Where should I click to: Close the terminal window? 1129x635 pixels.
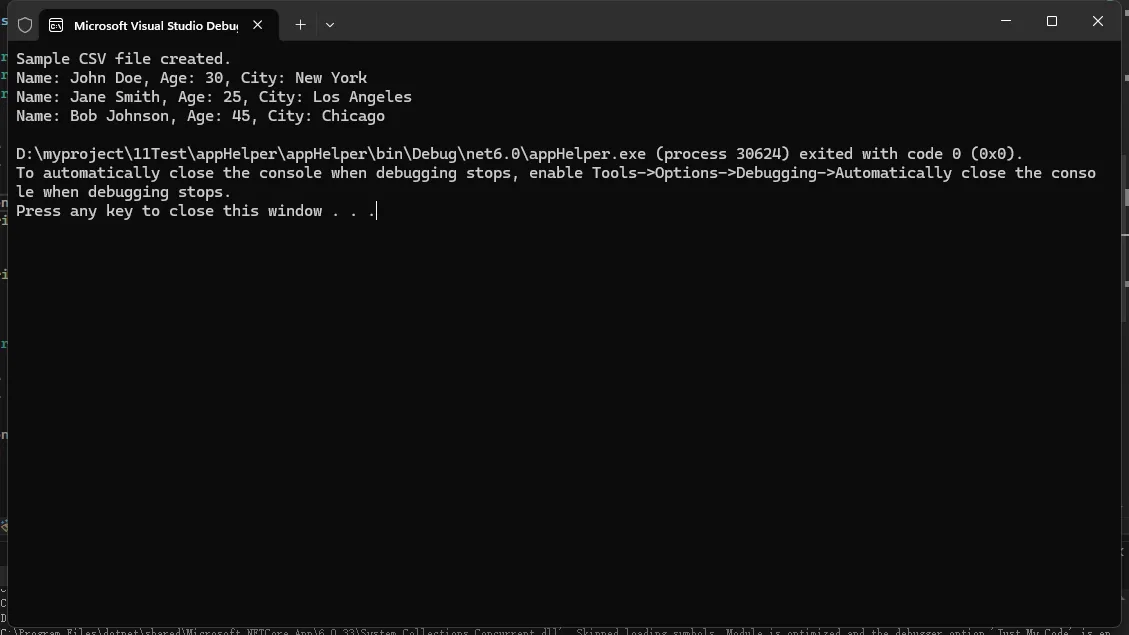[1098, 21]
